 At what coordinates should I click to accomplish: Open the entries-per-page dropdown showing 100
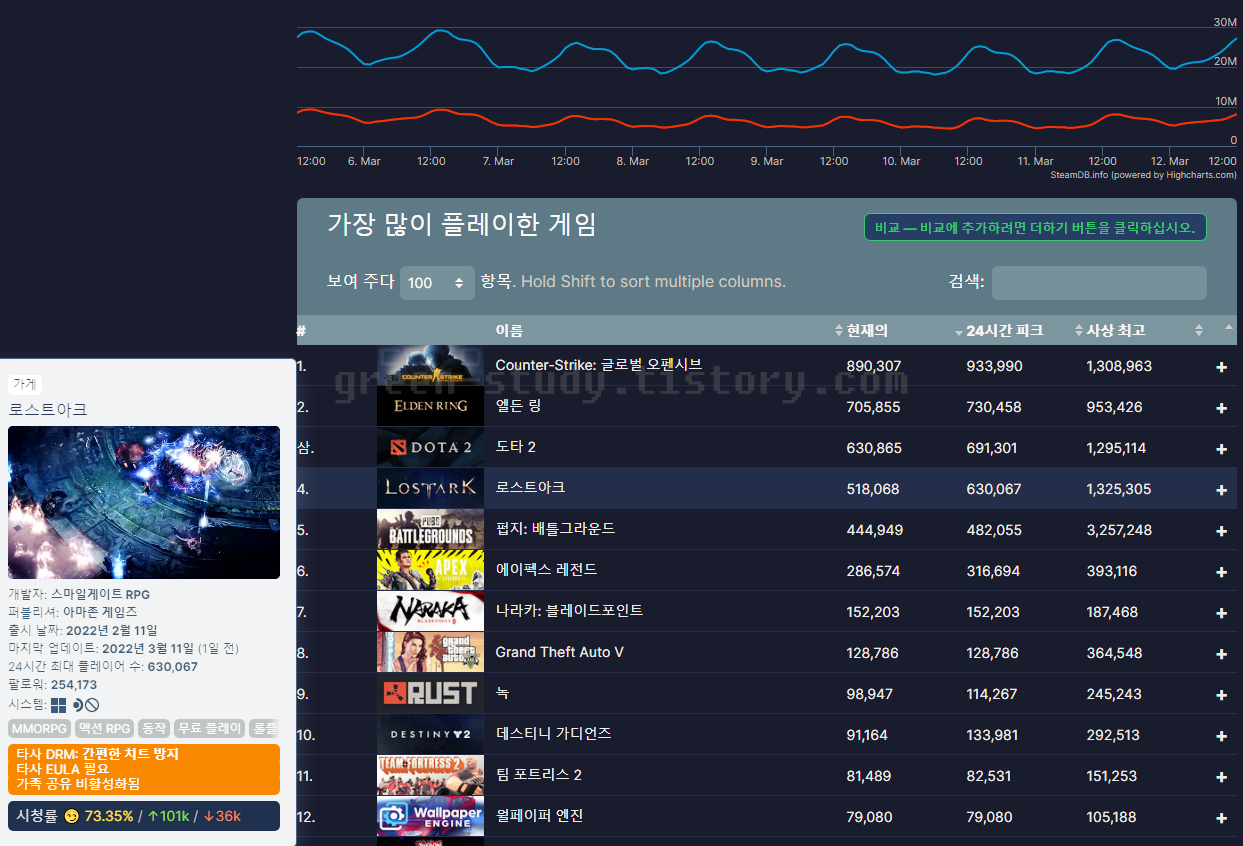pos(437,283)
